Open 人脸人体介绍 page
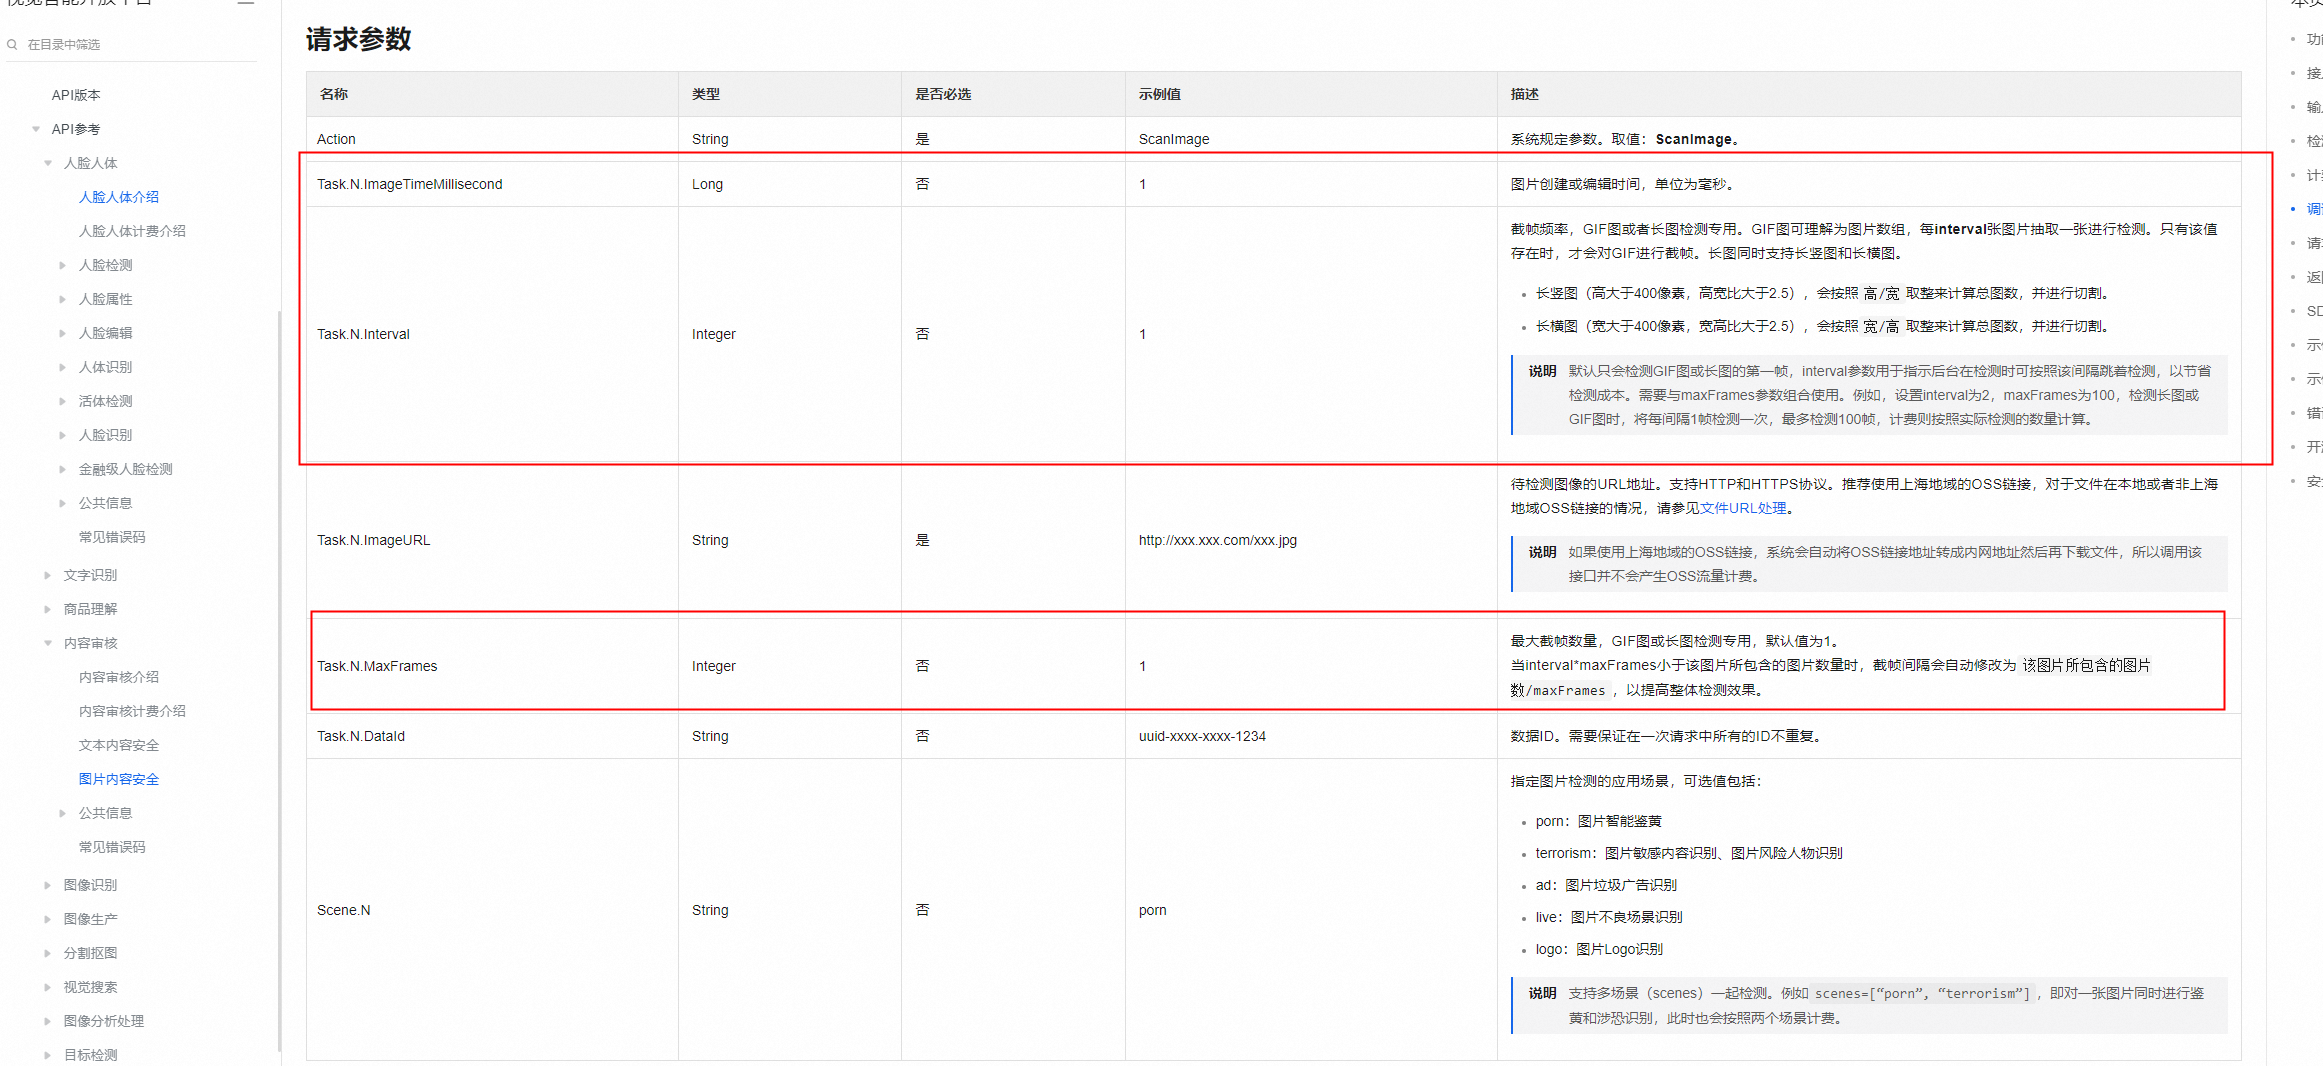Viewport: 2323px width, 1066px height. pyautogui.click(x=119, y=197)
